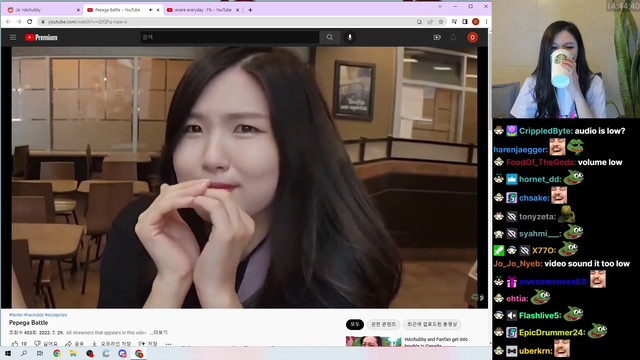Click the Pepega Battle video player

pyautogui.click(x=244, y=177)
